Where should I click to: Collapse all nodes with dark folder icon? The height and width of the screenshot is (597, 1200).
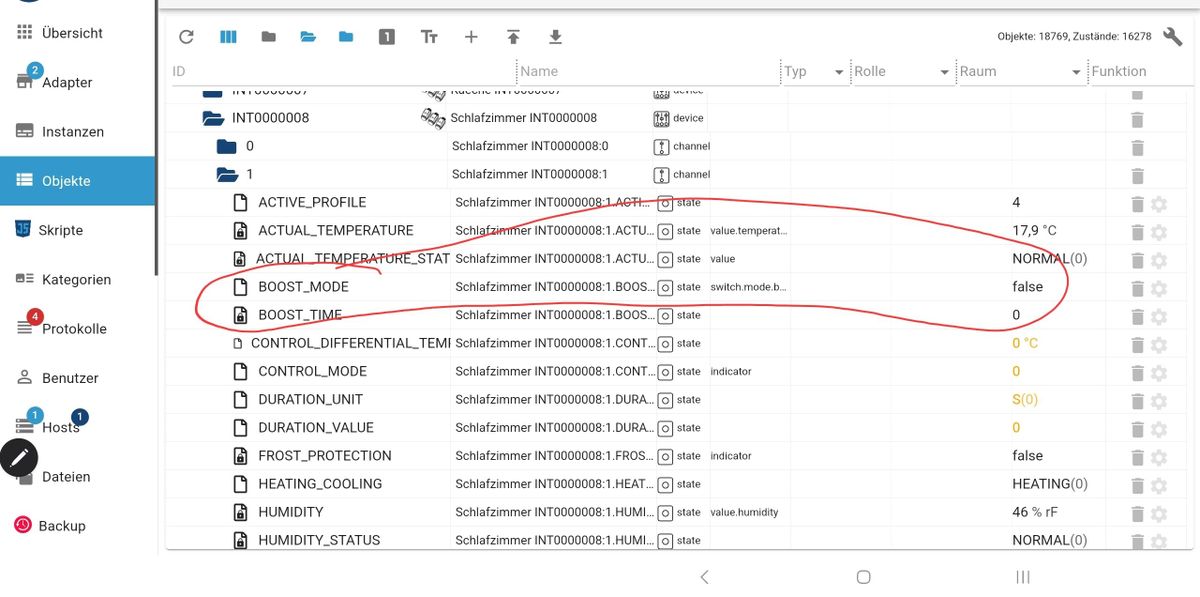point(268,37)
